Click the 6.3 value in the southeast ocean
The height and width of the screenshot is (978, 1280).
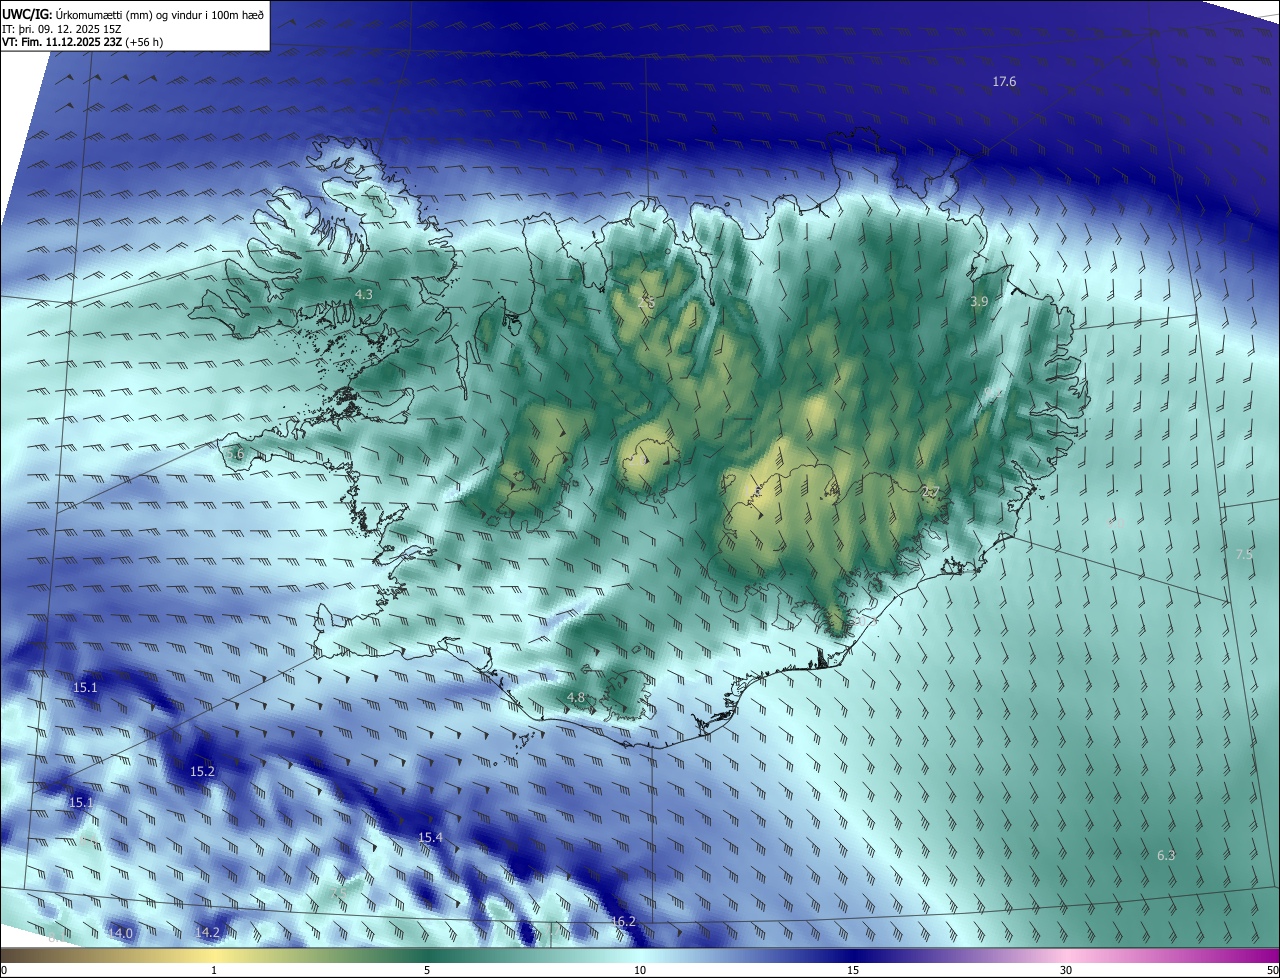(x=1166, y=855)
